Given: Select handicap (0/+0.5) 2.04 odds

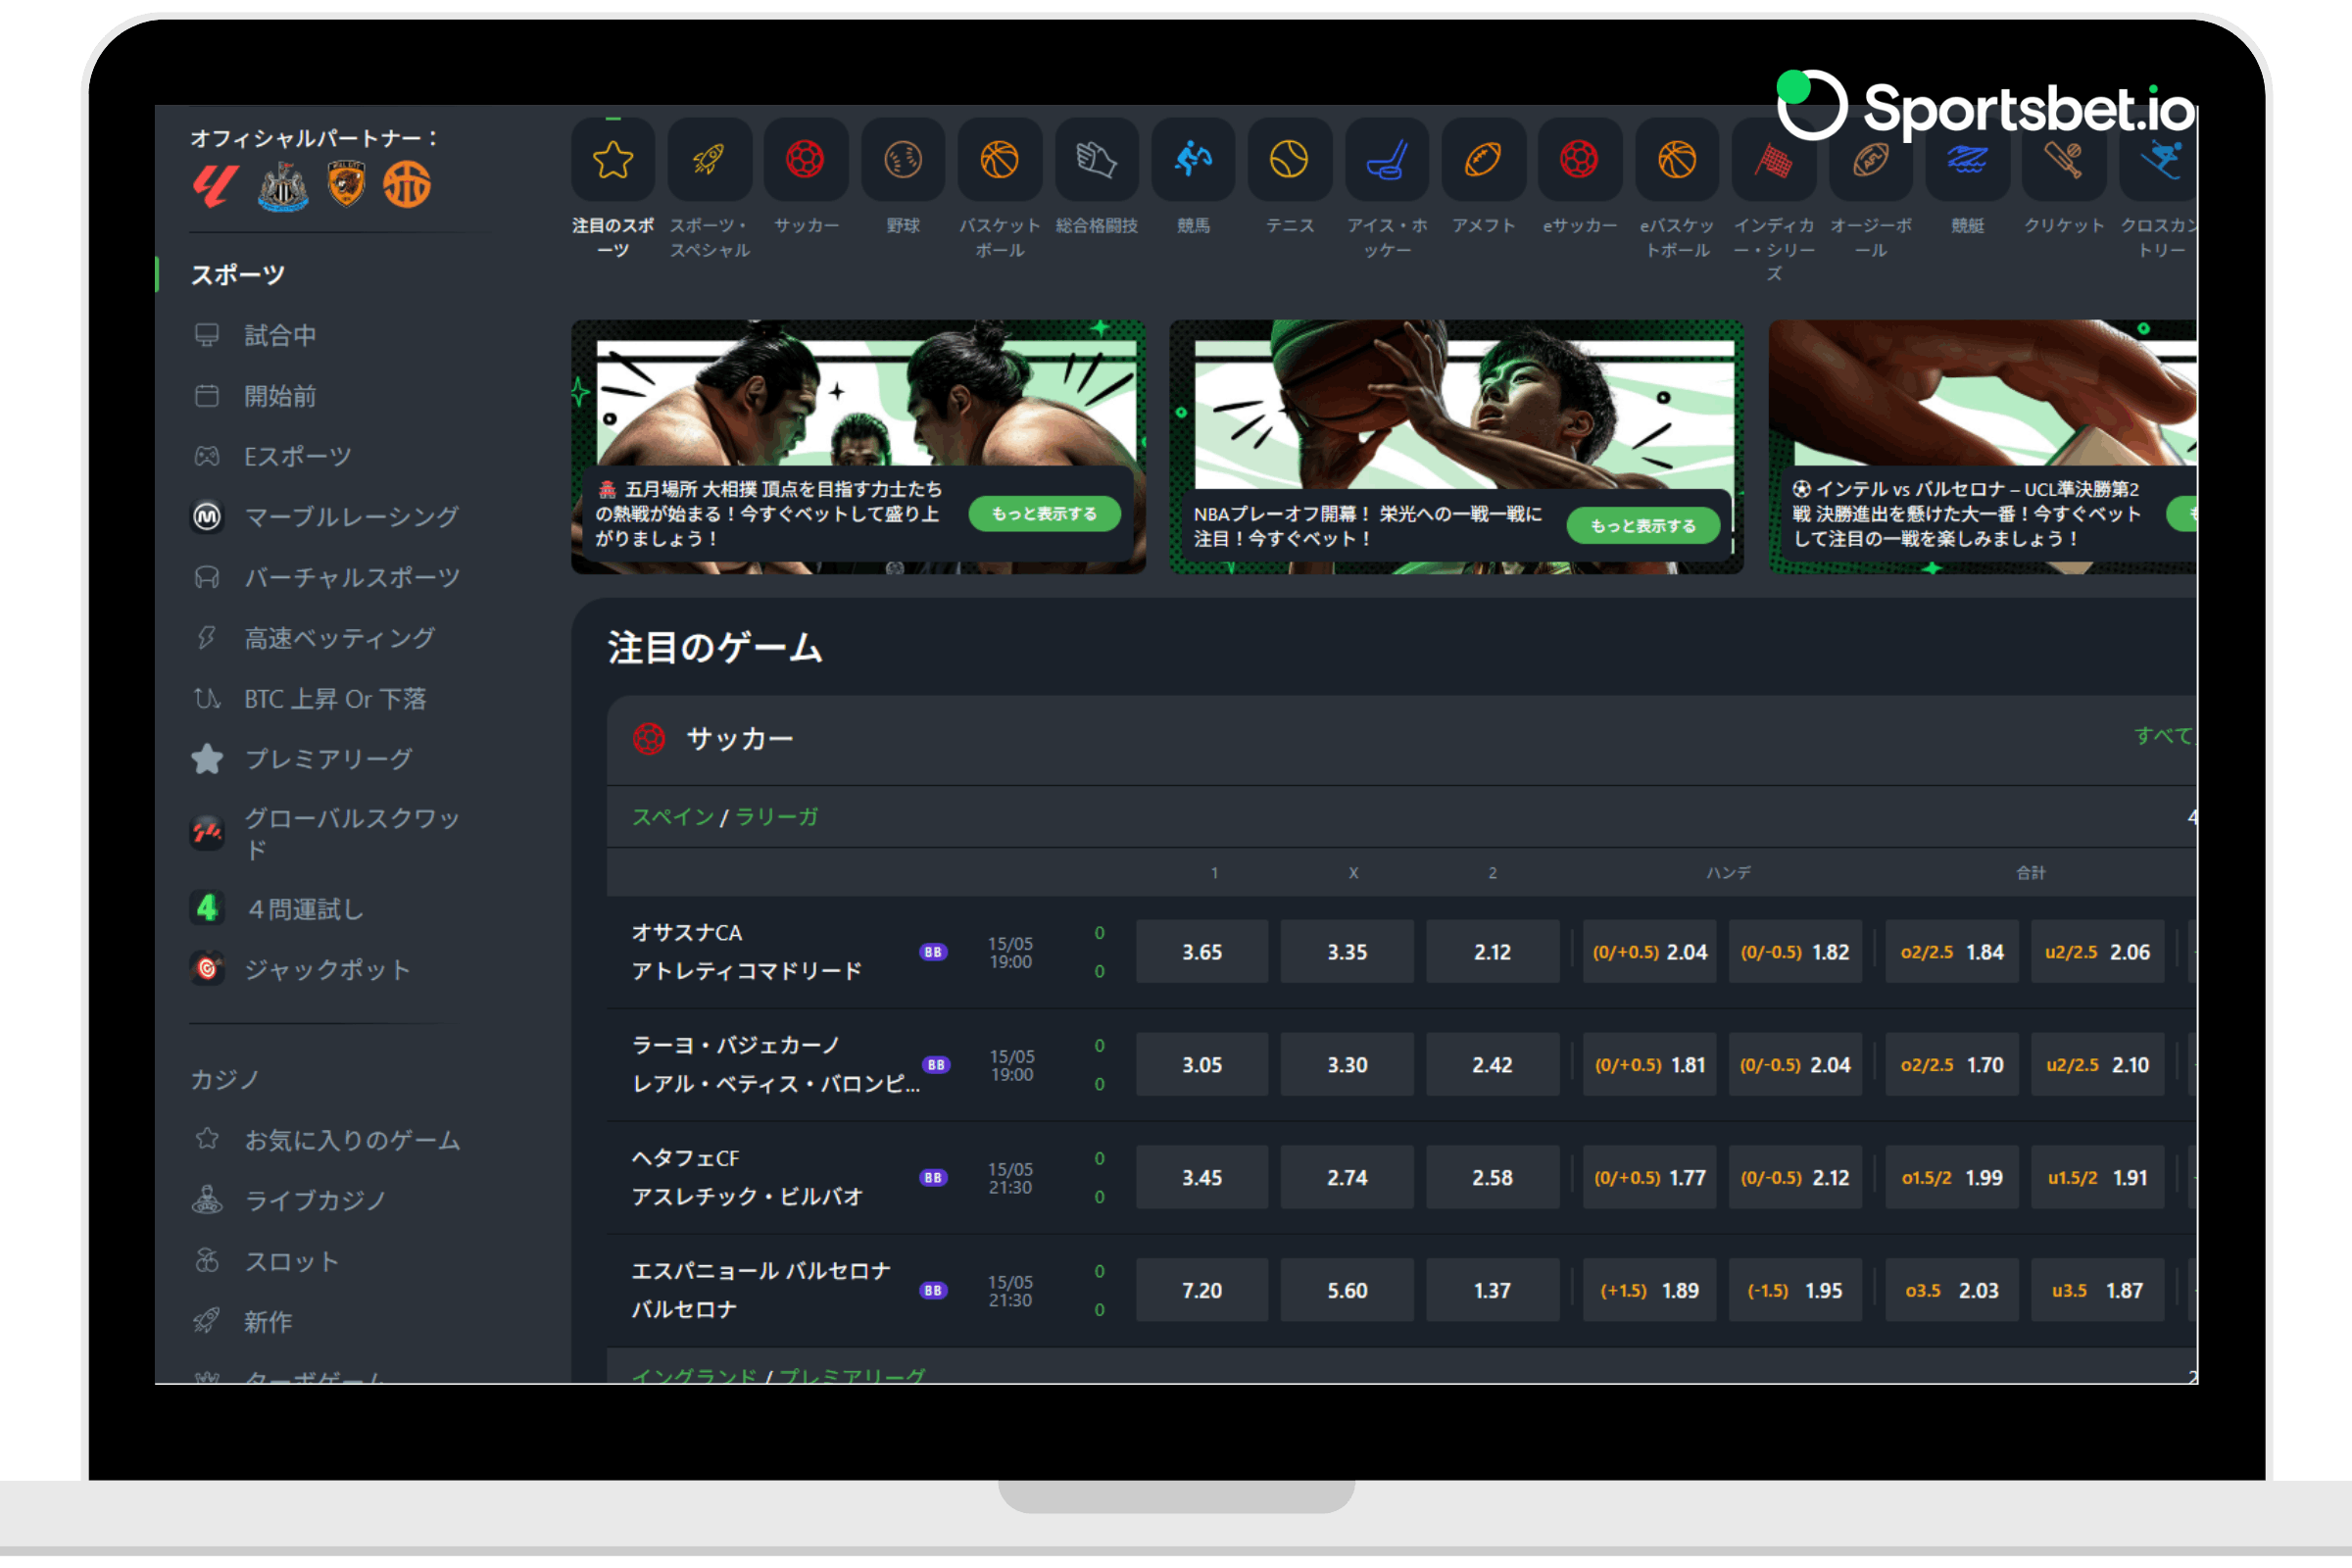Looking at the screenshot, I should [1650, 952].
